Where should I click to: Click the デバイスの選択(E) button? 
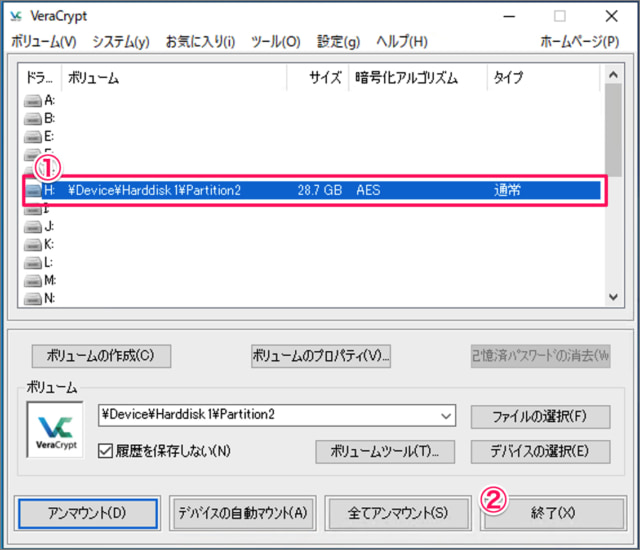(x=538, y=451)
